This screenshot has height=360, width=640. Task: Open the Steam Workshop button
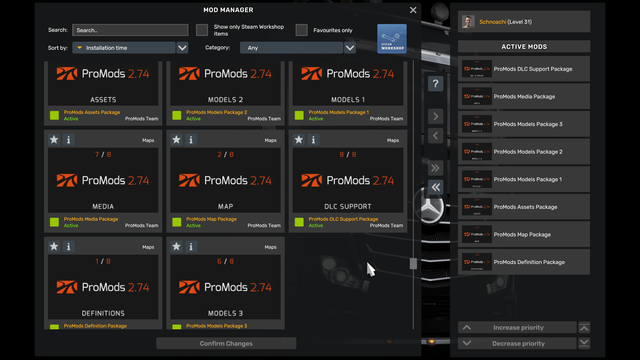point(392,39)
